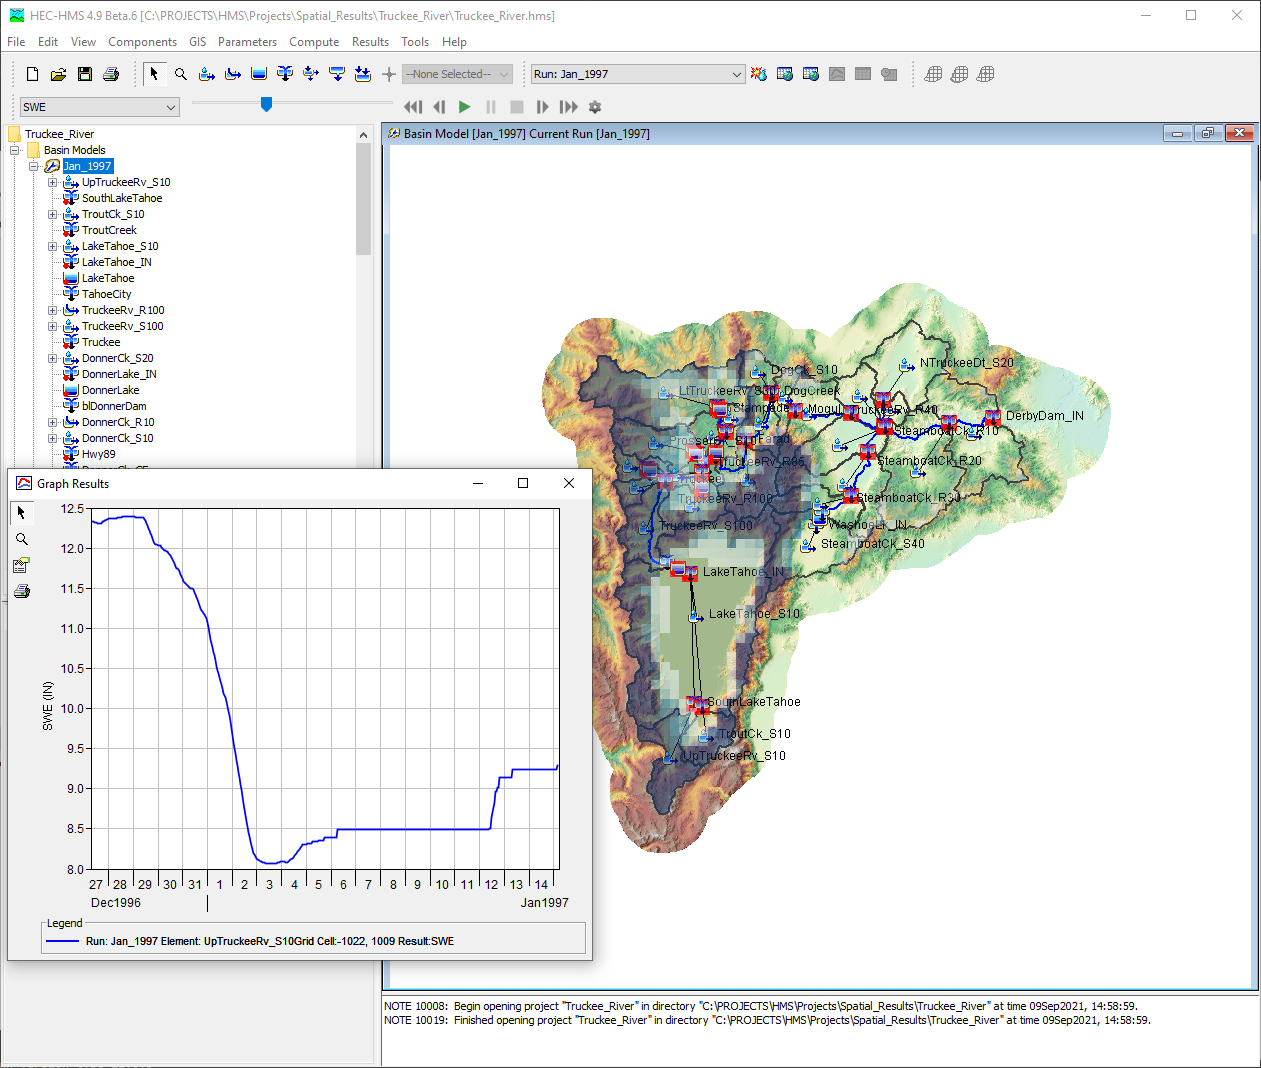Click the greyed-out summary table icon
1261x1068 pixels.
(x=863, y=74)
